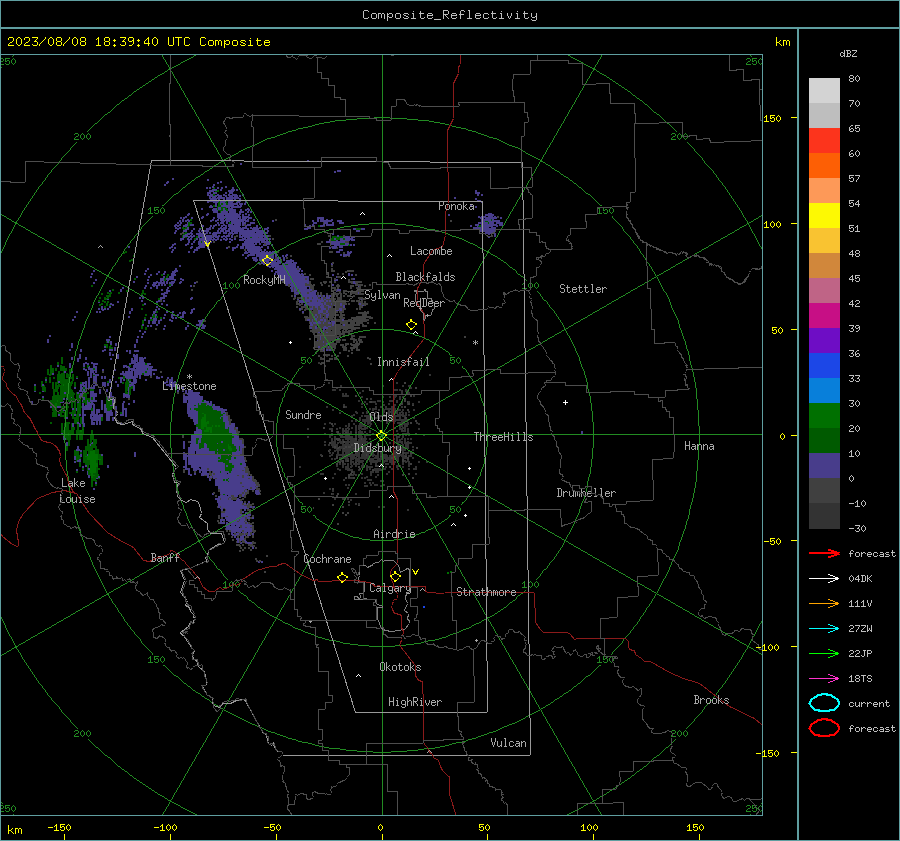Click the 54 dBZ yellow color swatch
This screenshot has height=841, width=900.
pos(824,216)
